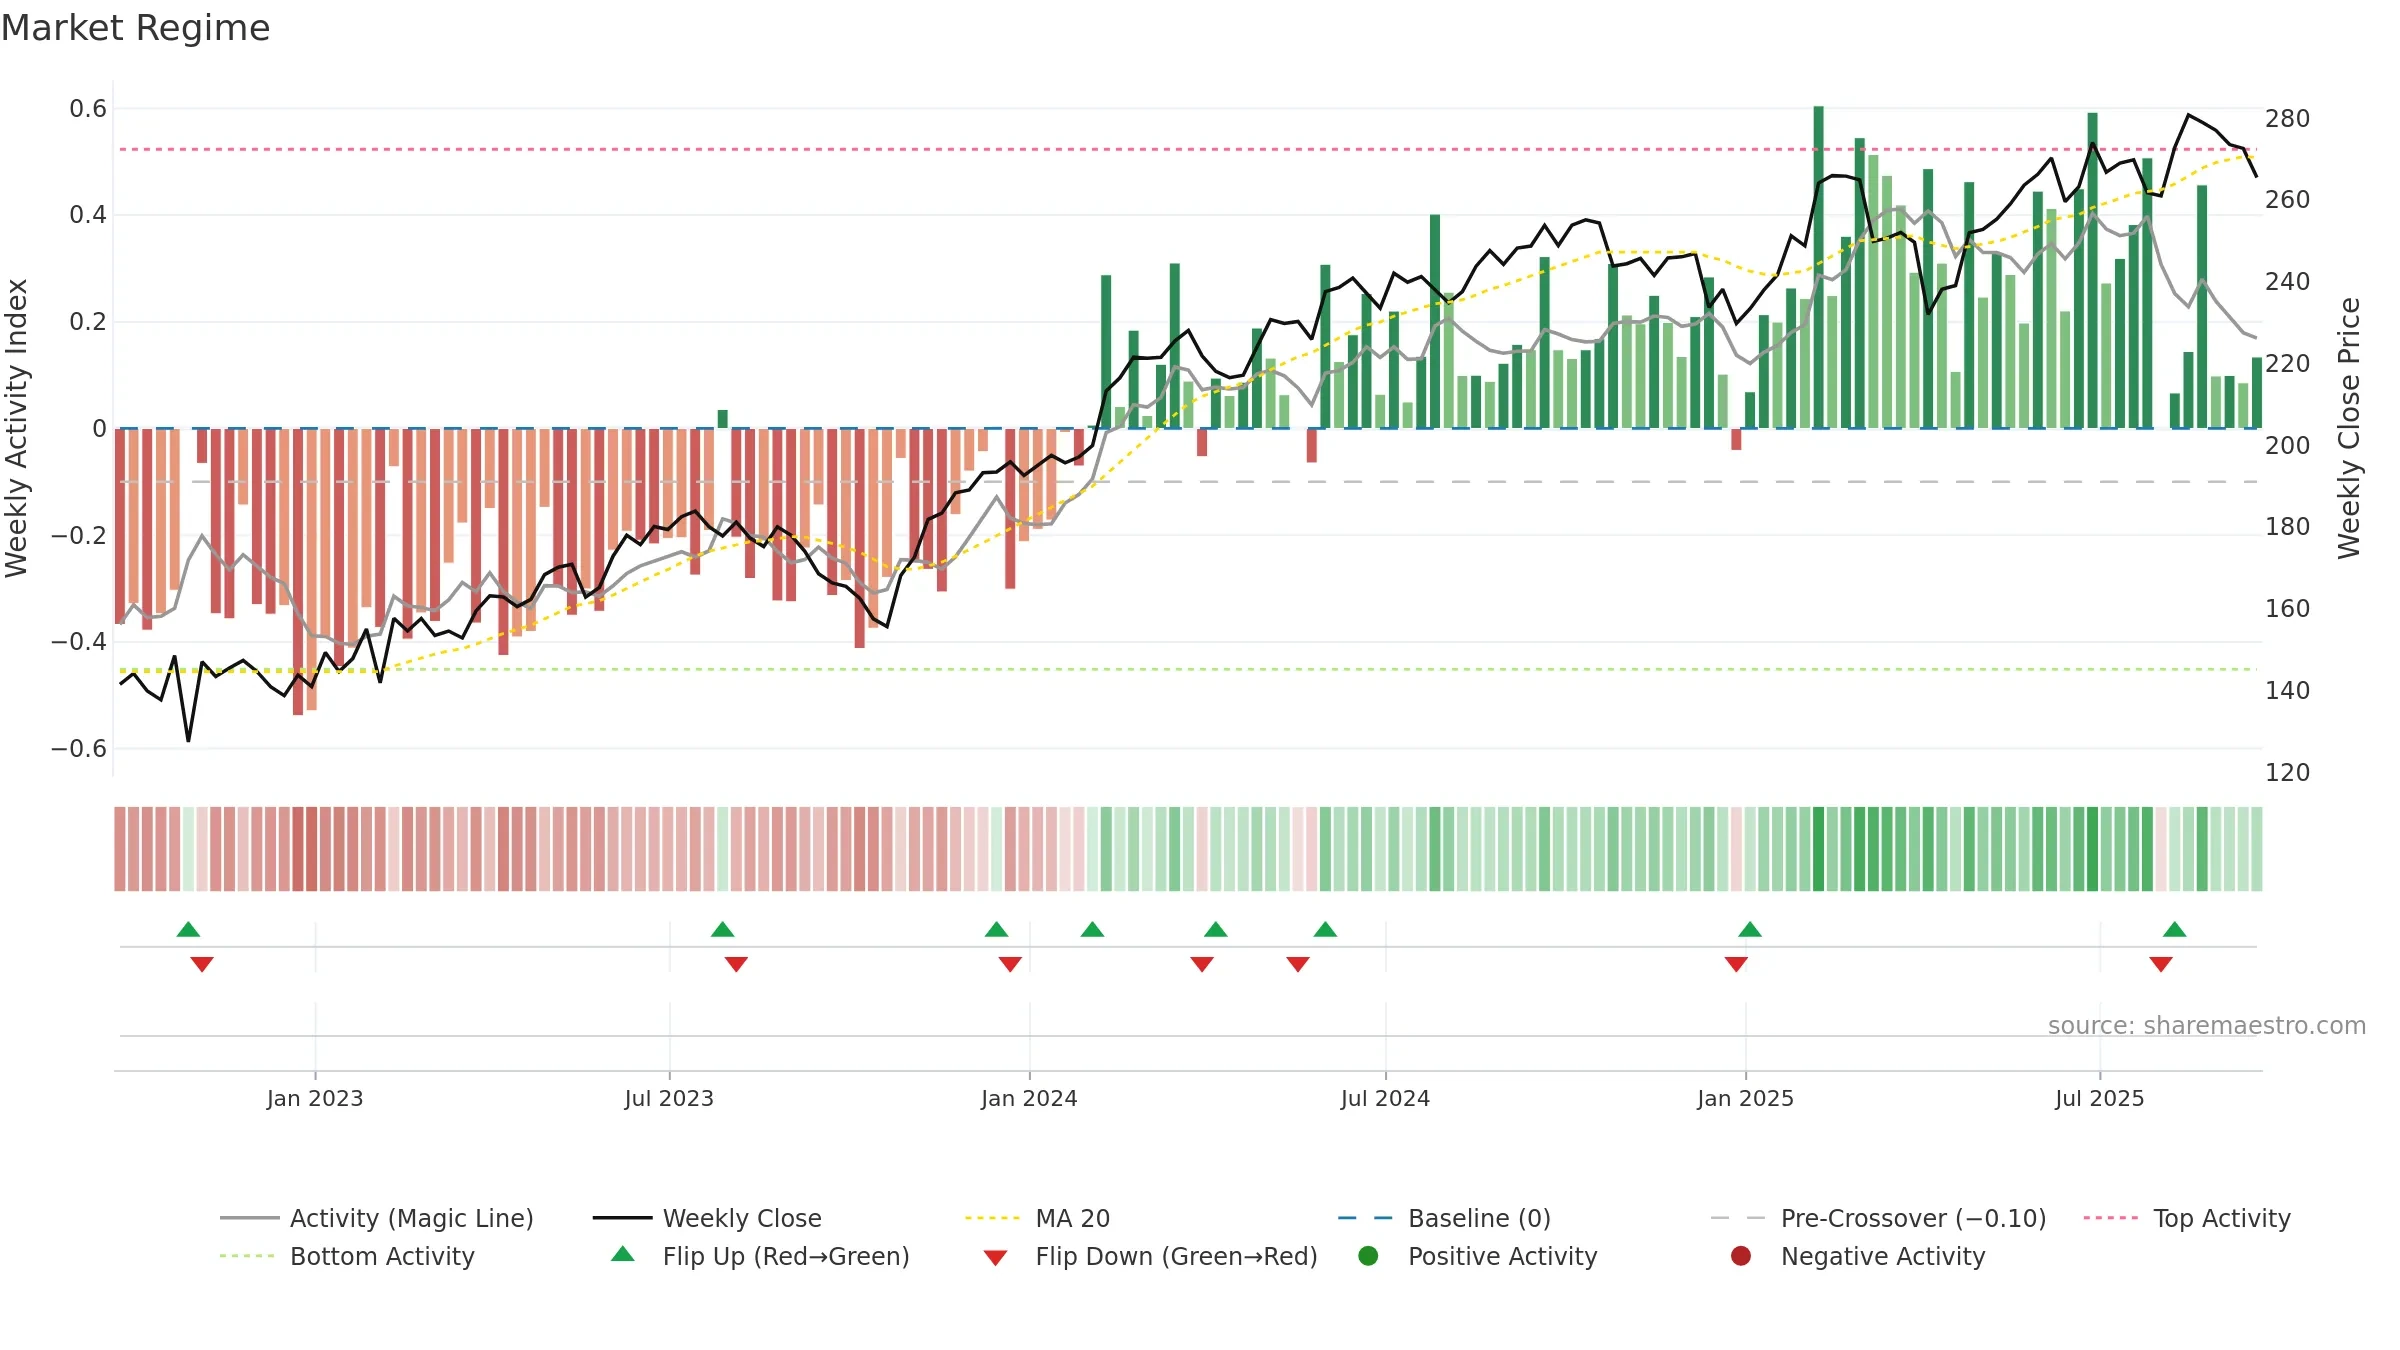Image resolution: width=2400 pixels, height=1350 pixels.
Task: Toggle the Baseline (0) legend entry
Action: pyautogui.click(x=1444, y=1218)
